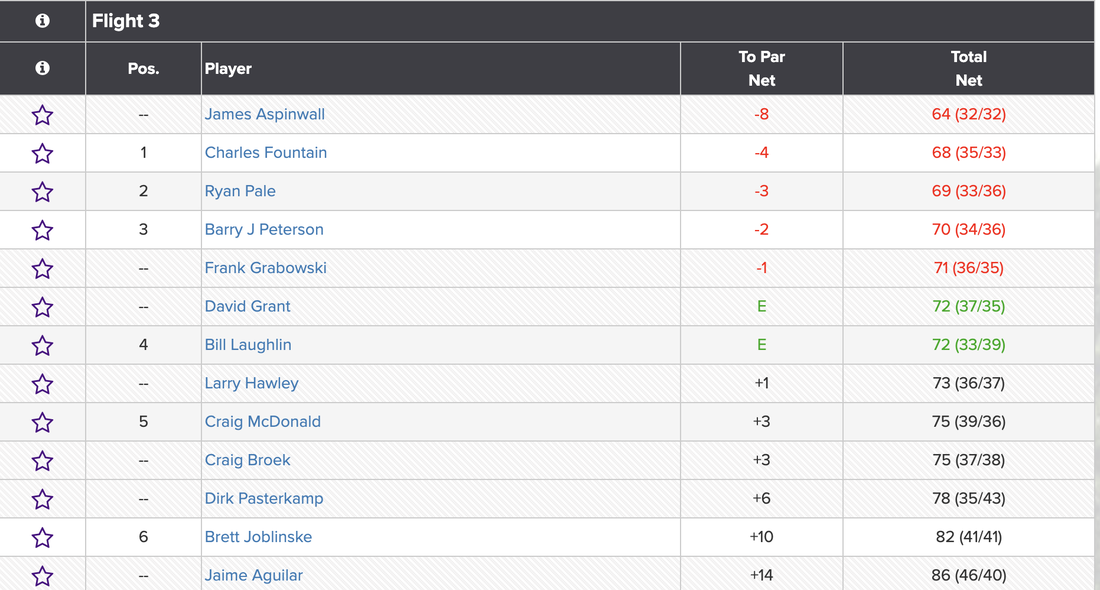Image resolution: width=1100 pixels, height=590 pixels.
Task: Favorite David Grant using the star
Action: [42, 307]
